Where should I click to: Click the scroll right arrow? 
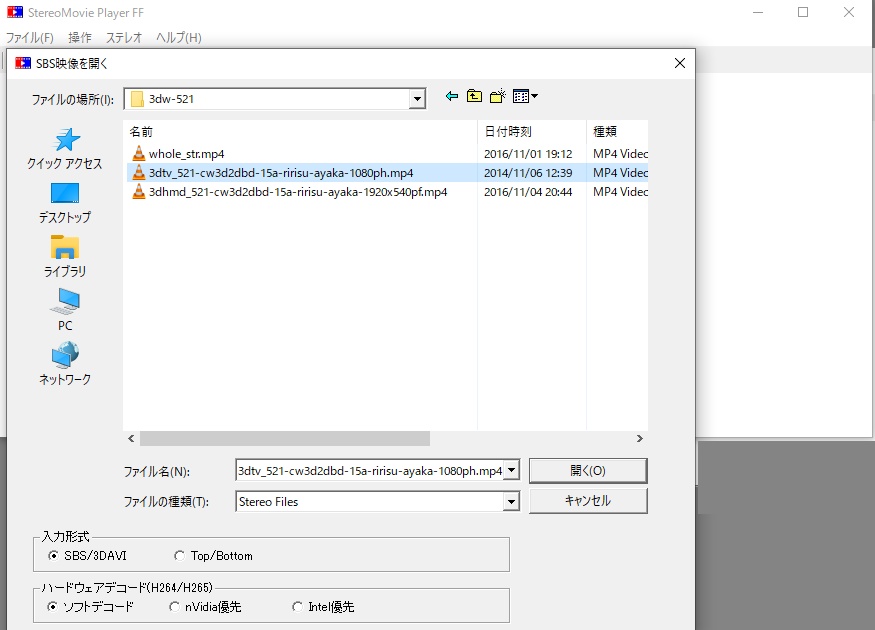[x=640, y=439]
